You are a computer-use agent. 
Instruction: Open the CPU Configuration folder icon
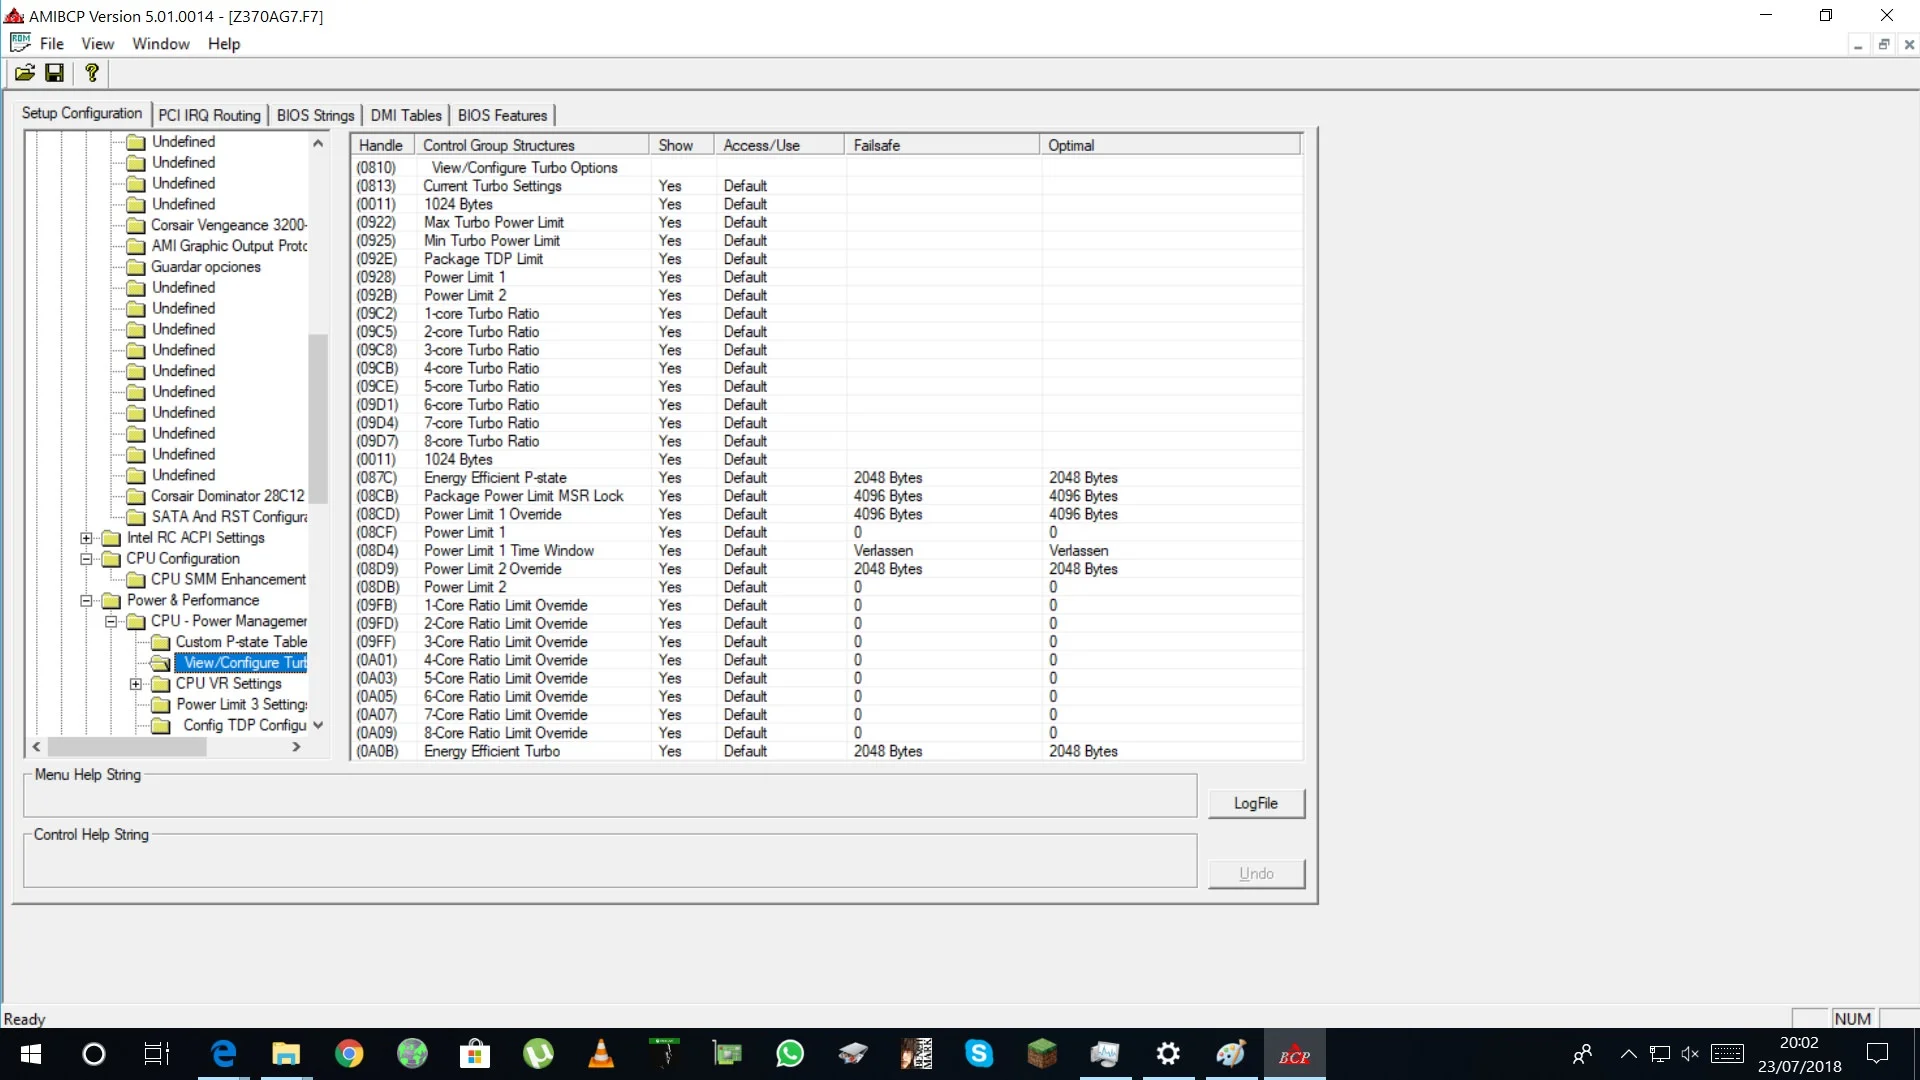(111, 559)
